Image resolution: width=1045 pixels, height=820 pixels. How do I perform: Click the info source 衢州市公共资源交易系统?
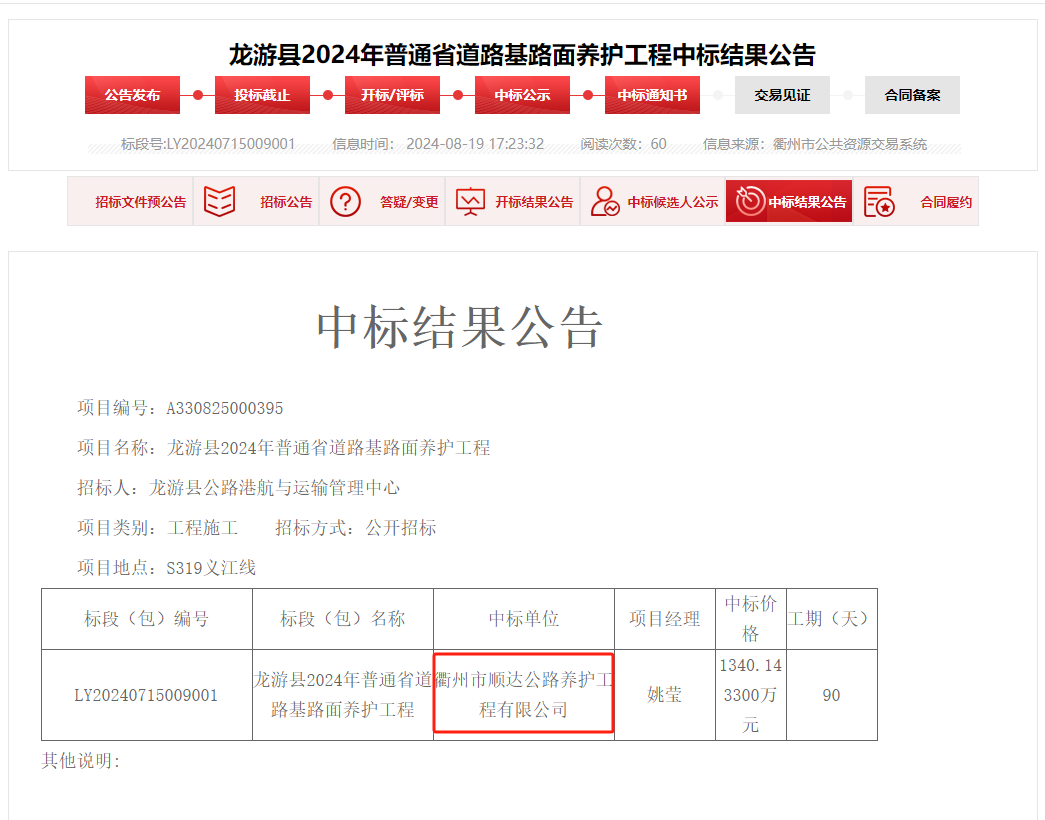[850, 144]
